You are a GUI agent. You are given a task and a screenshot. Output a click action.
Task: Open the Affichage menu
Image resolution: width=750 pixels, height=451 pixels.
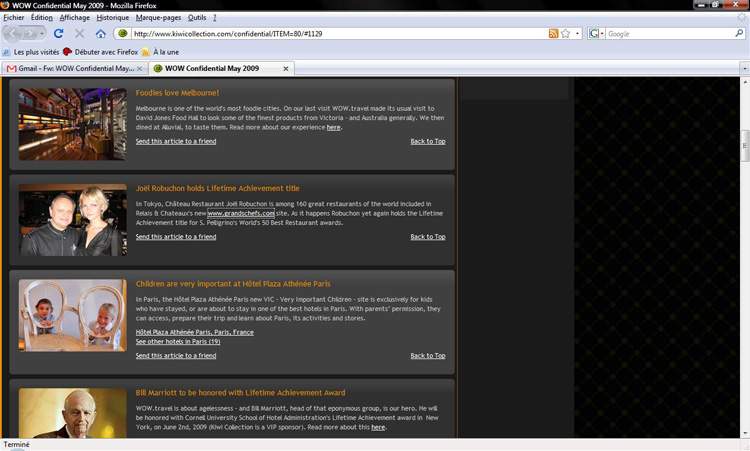click(75, 18)
